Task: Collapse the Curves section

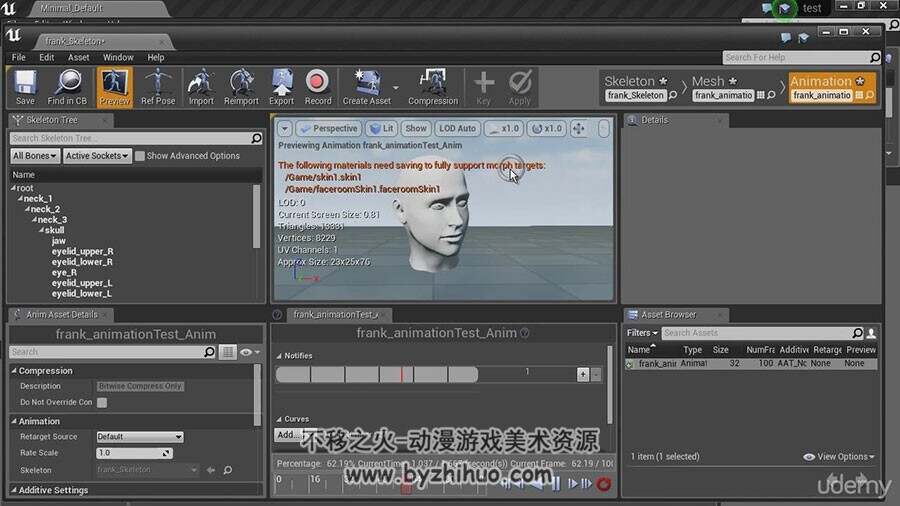Action: coord(280,419)
